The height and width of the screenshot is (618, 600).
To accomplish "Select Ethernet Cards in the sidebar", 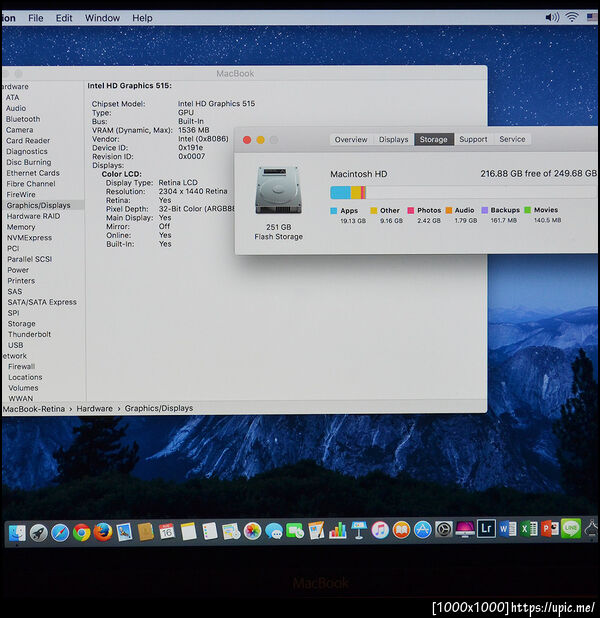I will 33,173.
